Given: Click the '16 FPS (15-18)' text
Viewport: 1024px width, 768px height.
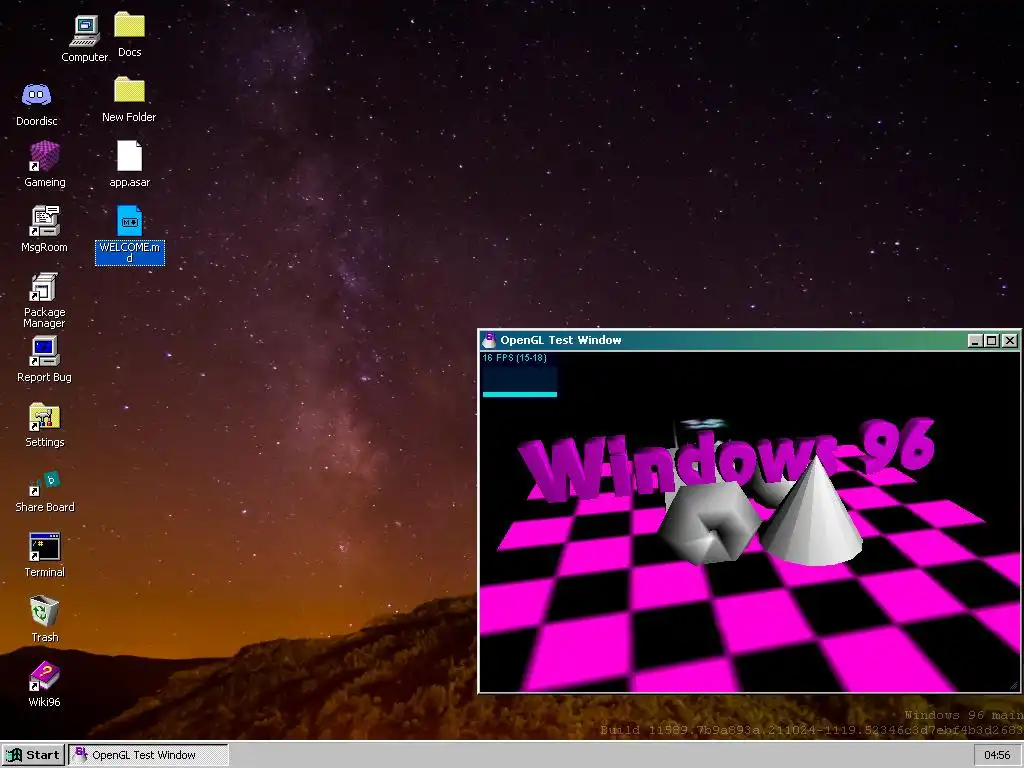Looking at the screenshot, I should (515, 358).
